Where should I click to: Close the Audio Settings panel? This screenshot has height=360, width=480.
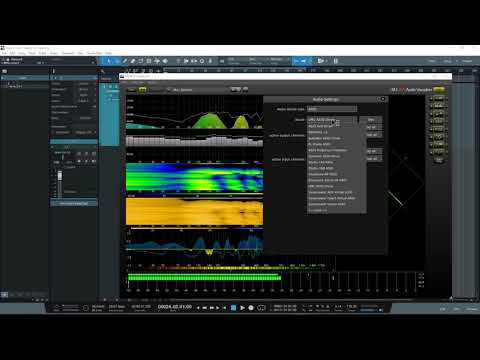coord(383,99)
